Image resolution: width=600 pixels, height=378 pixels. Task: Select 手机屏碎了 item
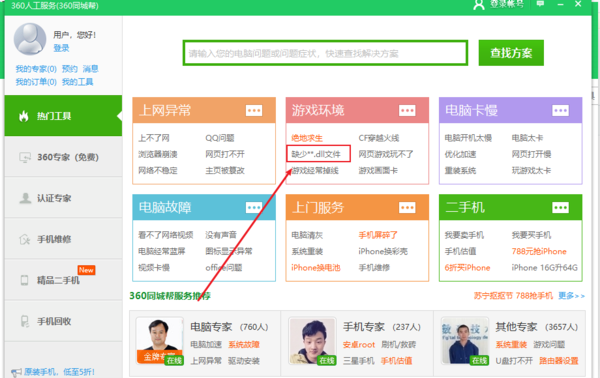[378, 235]
